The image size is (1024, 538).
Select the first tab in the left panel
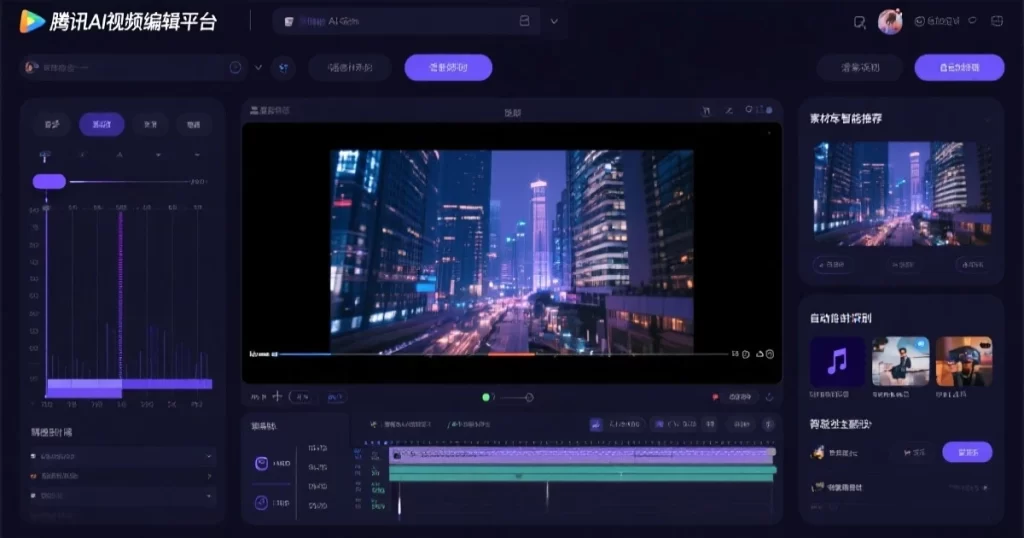(51, 124)
